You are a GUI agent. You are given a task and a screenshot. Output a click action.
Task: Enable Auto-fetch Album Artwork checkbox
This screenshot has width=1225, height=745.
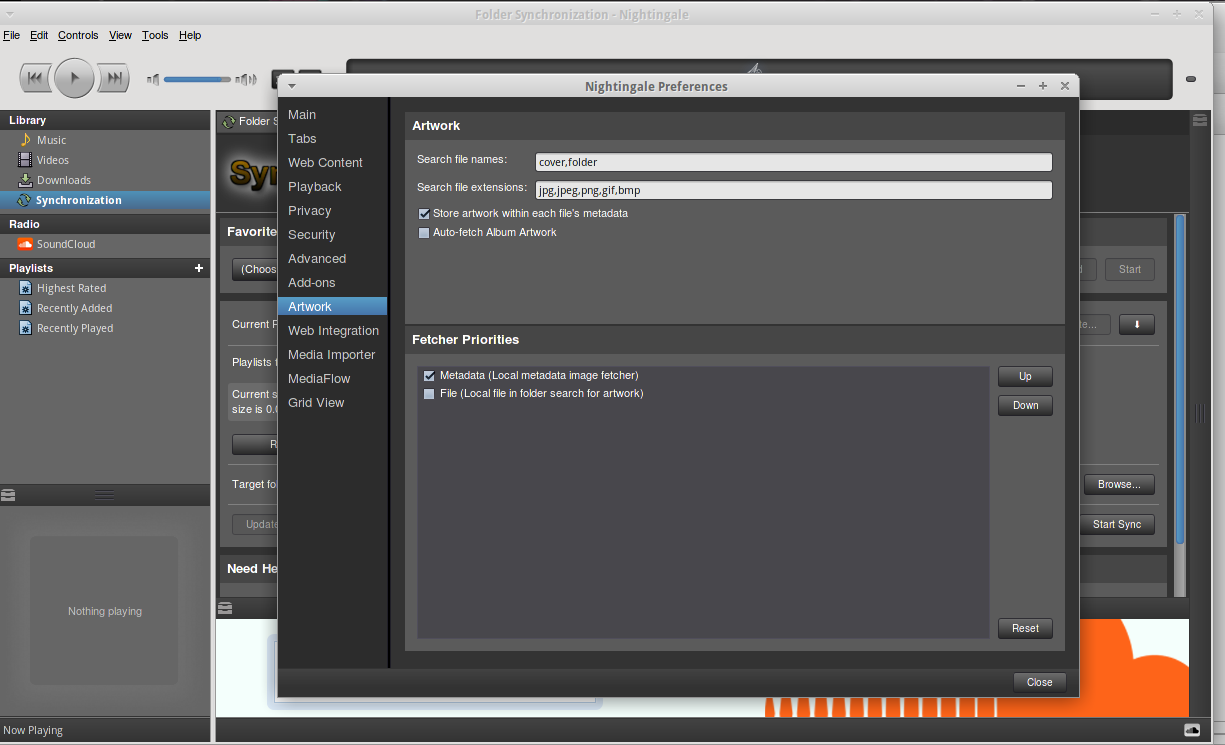(424, 232)
